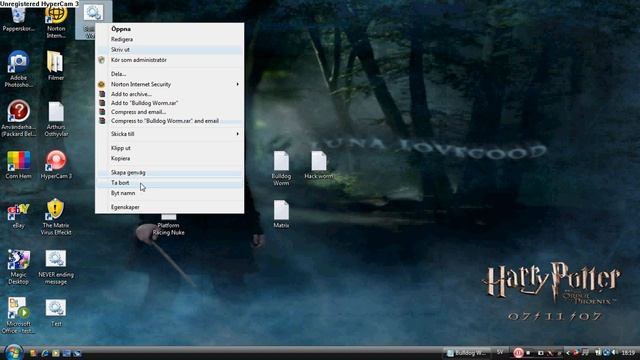Image resolution: width=640 pixels, height=360 pixels.
Task: Choose Add to archive... entry
Action: coord(169,94)
